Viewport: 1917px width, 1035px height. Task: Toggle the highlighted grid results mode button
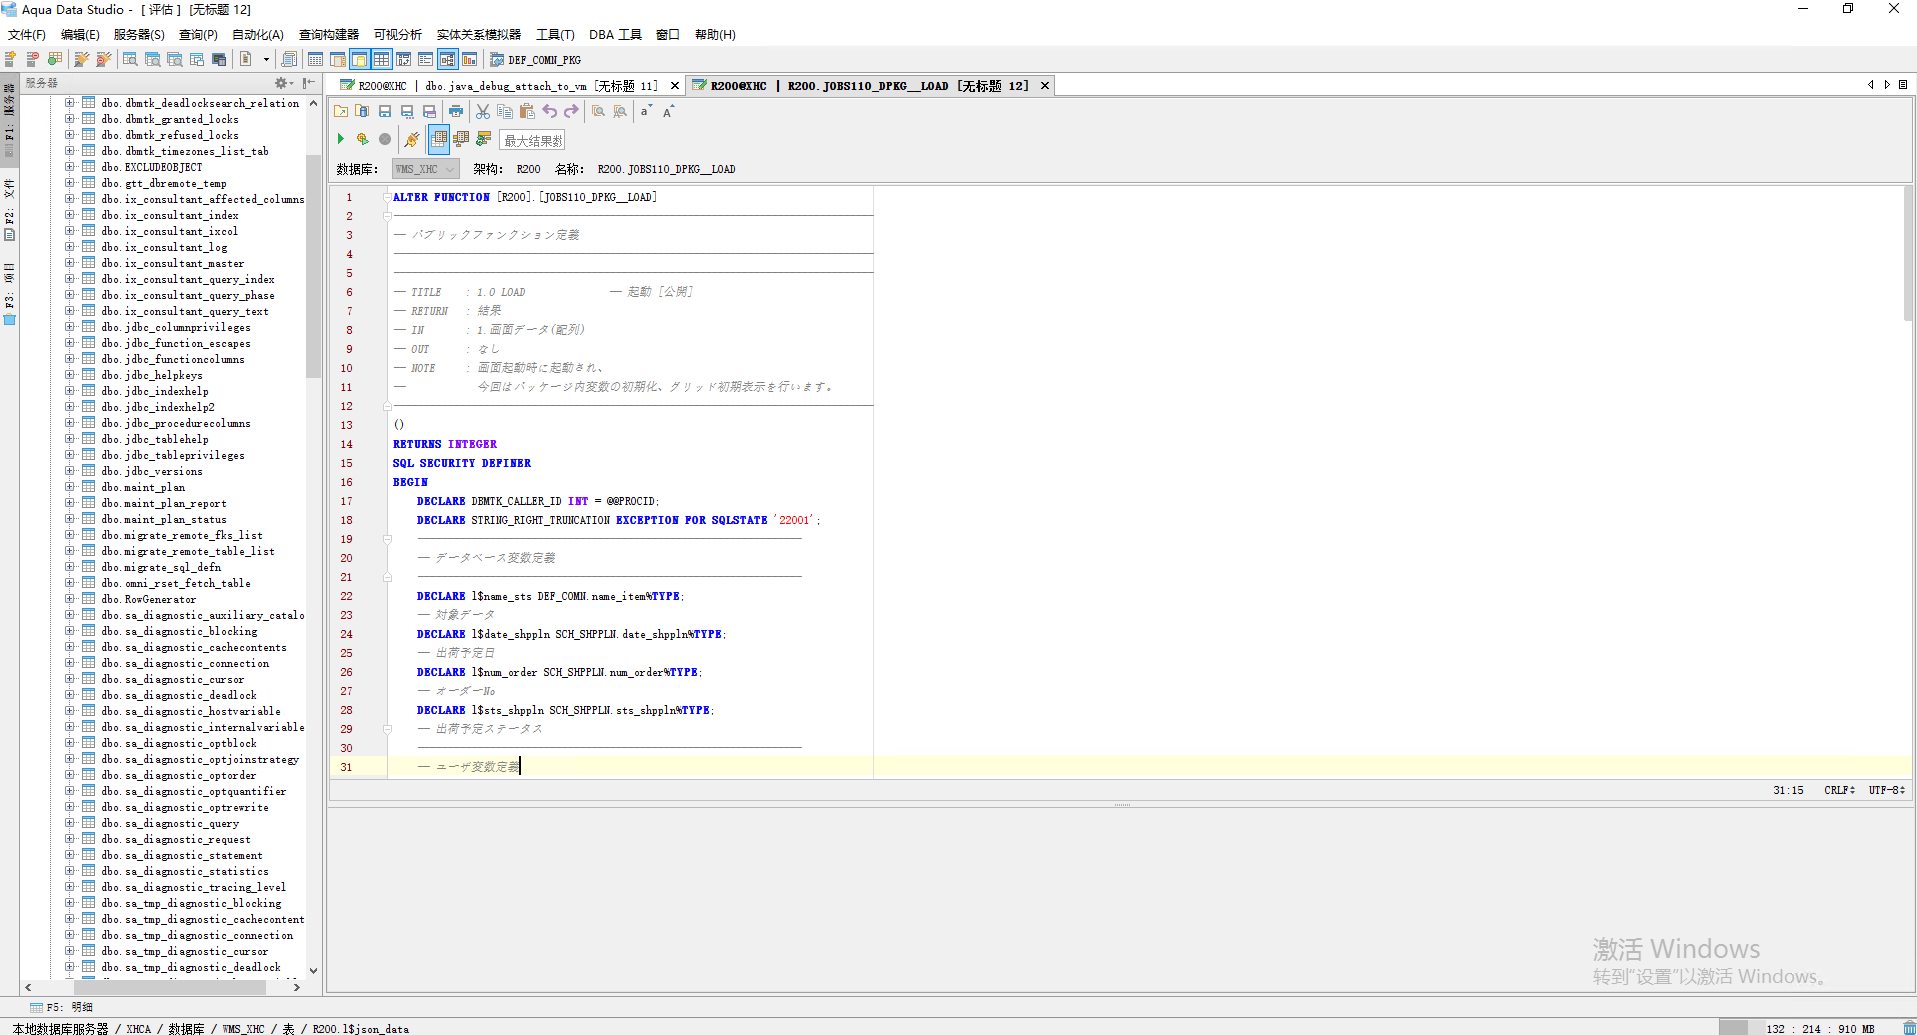point(439,139)
